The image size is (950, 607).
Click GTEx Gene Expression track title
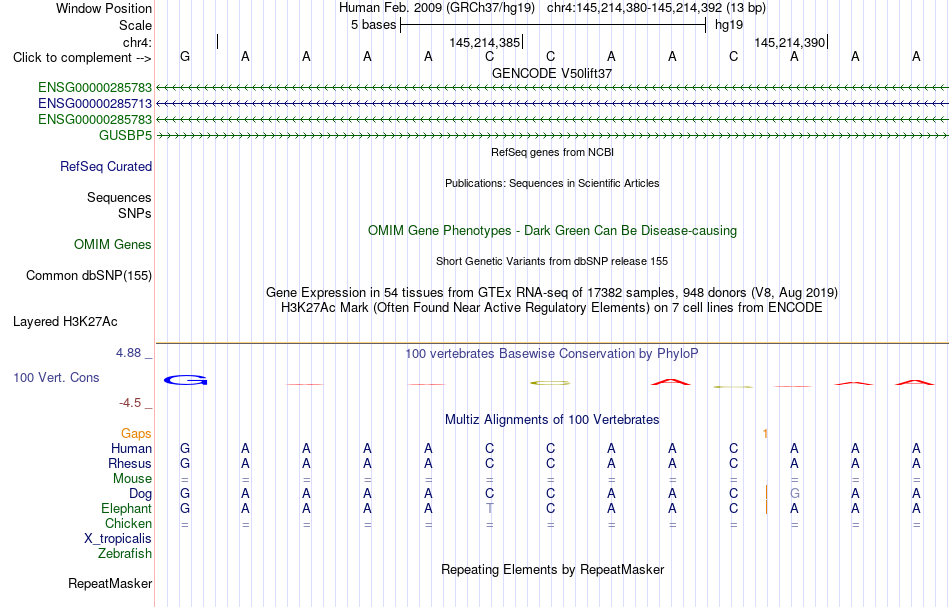[552, 293]
